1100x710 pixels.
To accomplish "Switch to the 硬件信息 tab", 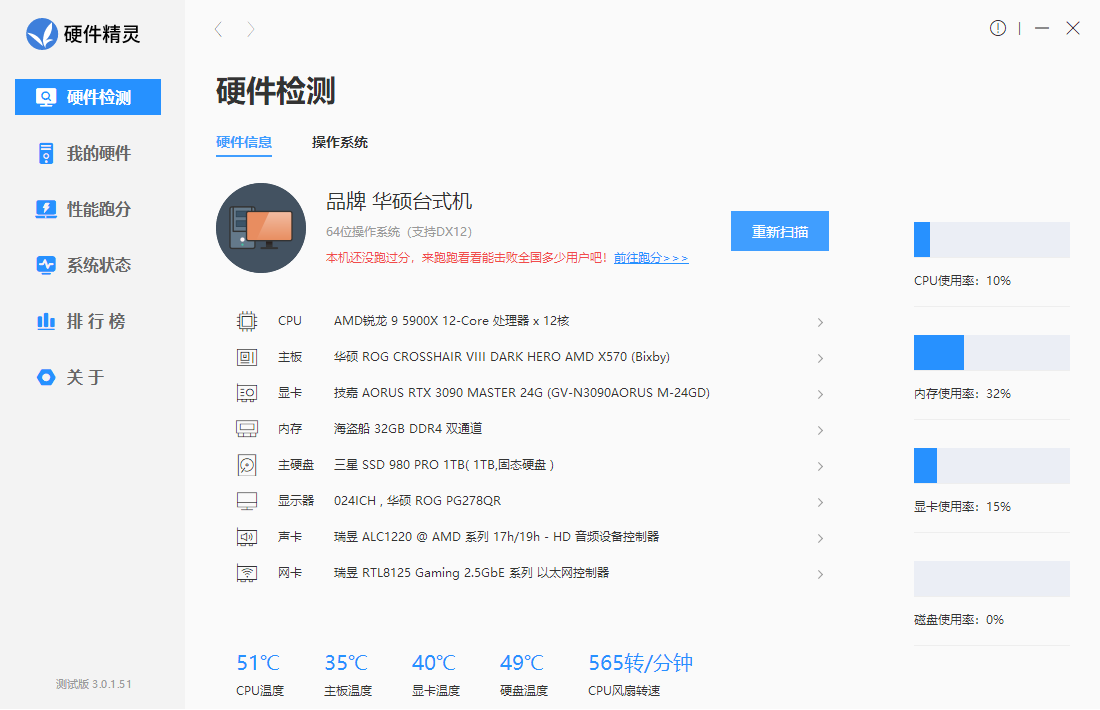I will click(x=243, y=142).
